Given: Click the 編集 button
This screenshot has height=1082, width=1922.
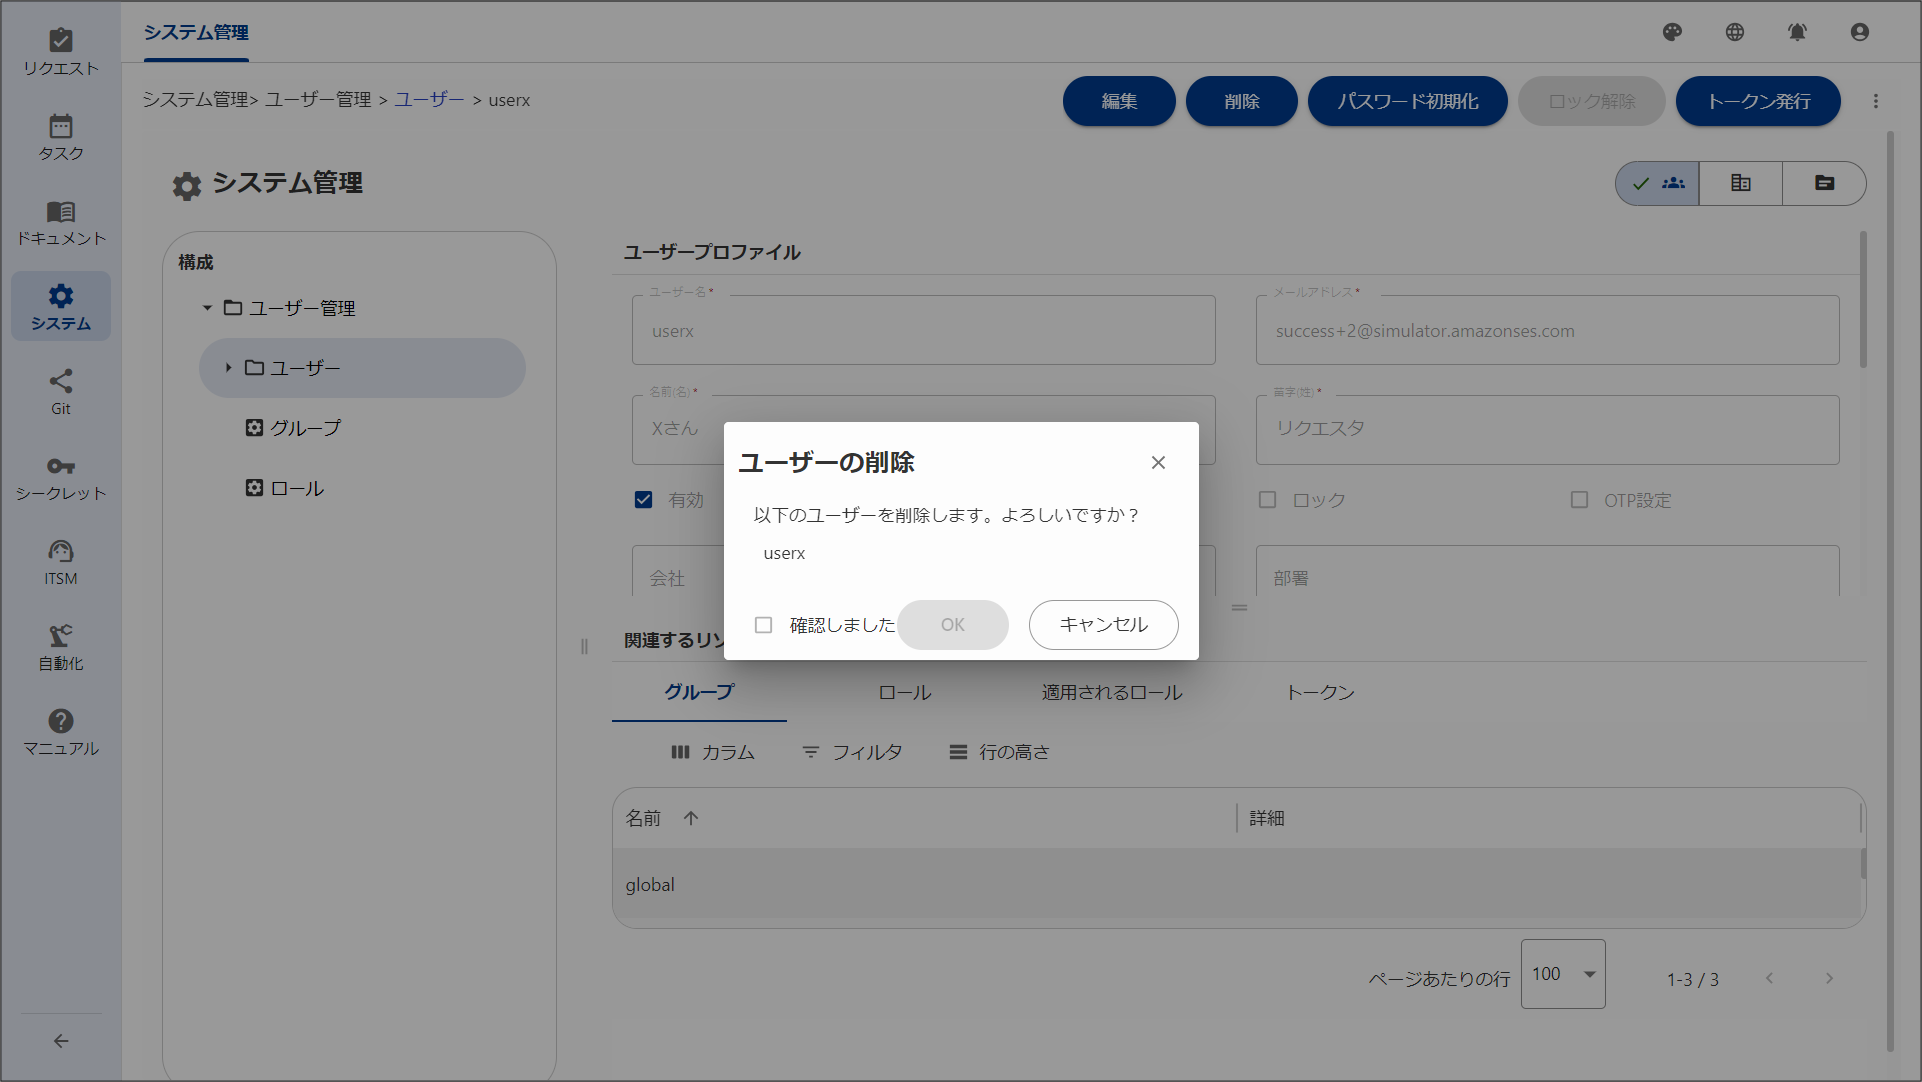Looking at the screenshot, I should [x=1119, y=101].
